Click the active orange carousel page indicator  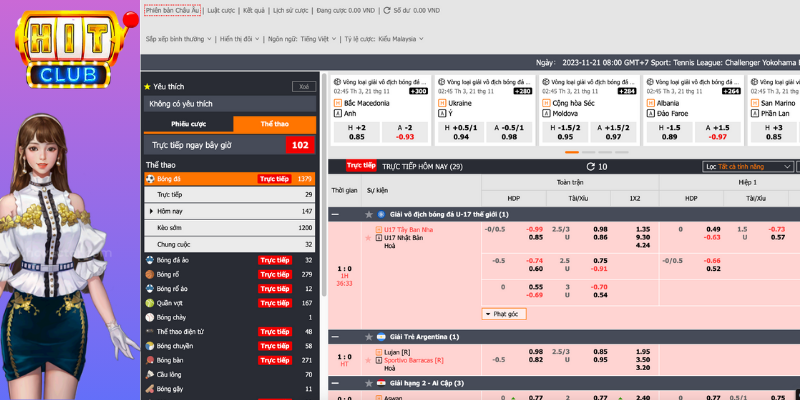571,152
